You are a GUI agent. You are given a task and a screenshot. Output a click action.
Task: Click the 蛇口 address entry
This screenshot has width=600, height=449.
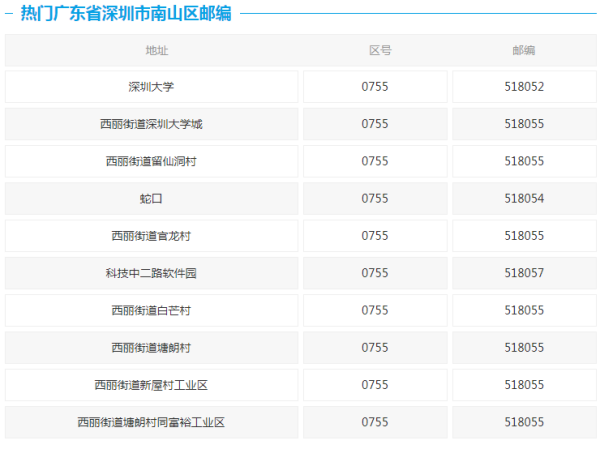pyautogui.click(x=151, y=199)
